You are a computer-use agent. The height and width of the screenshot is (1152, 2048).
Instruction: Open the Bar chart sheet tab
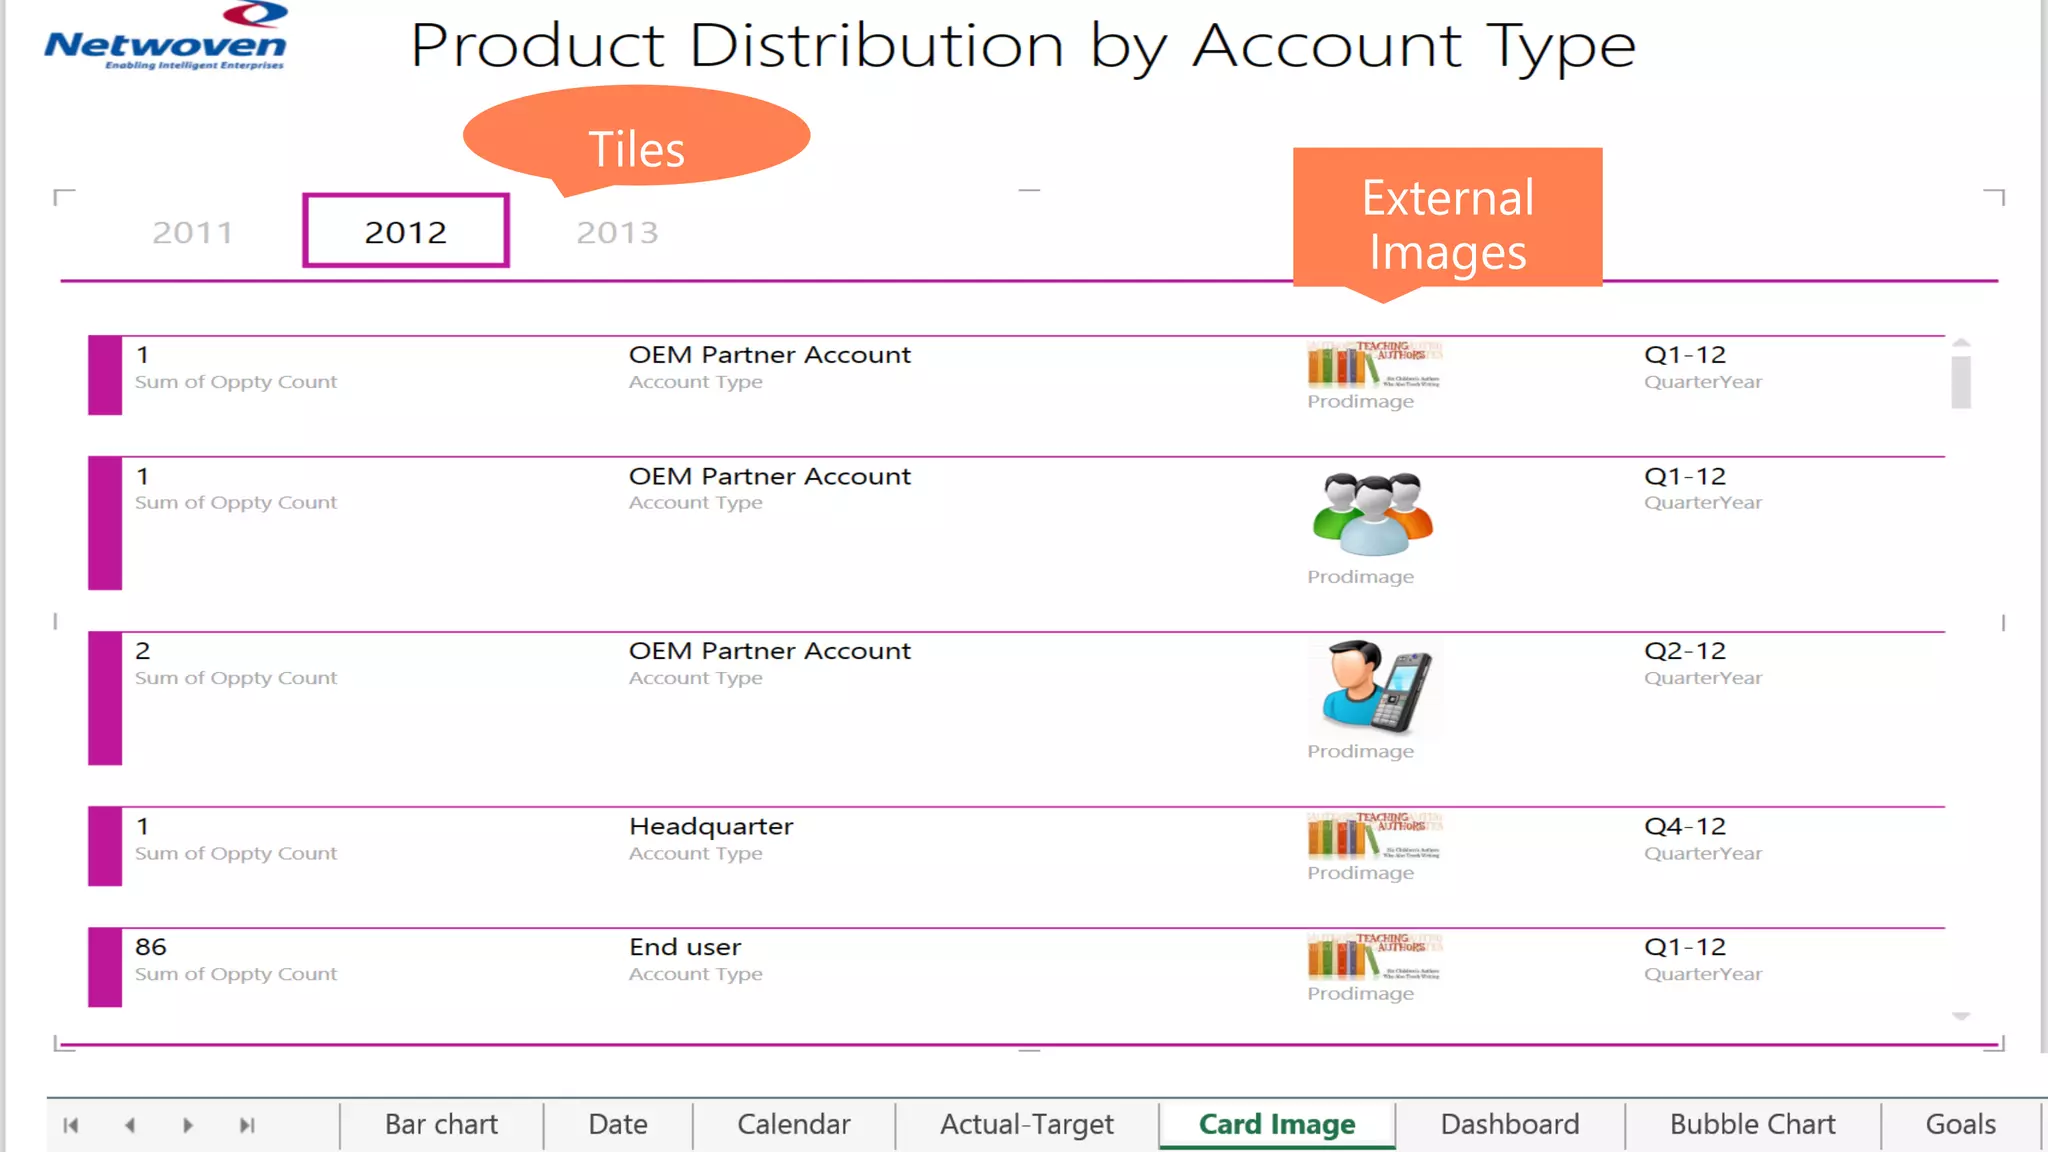[441, 1125]
